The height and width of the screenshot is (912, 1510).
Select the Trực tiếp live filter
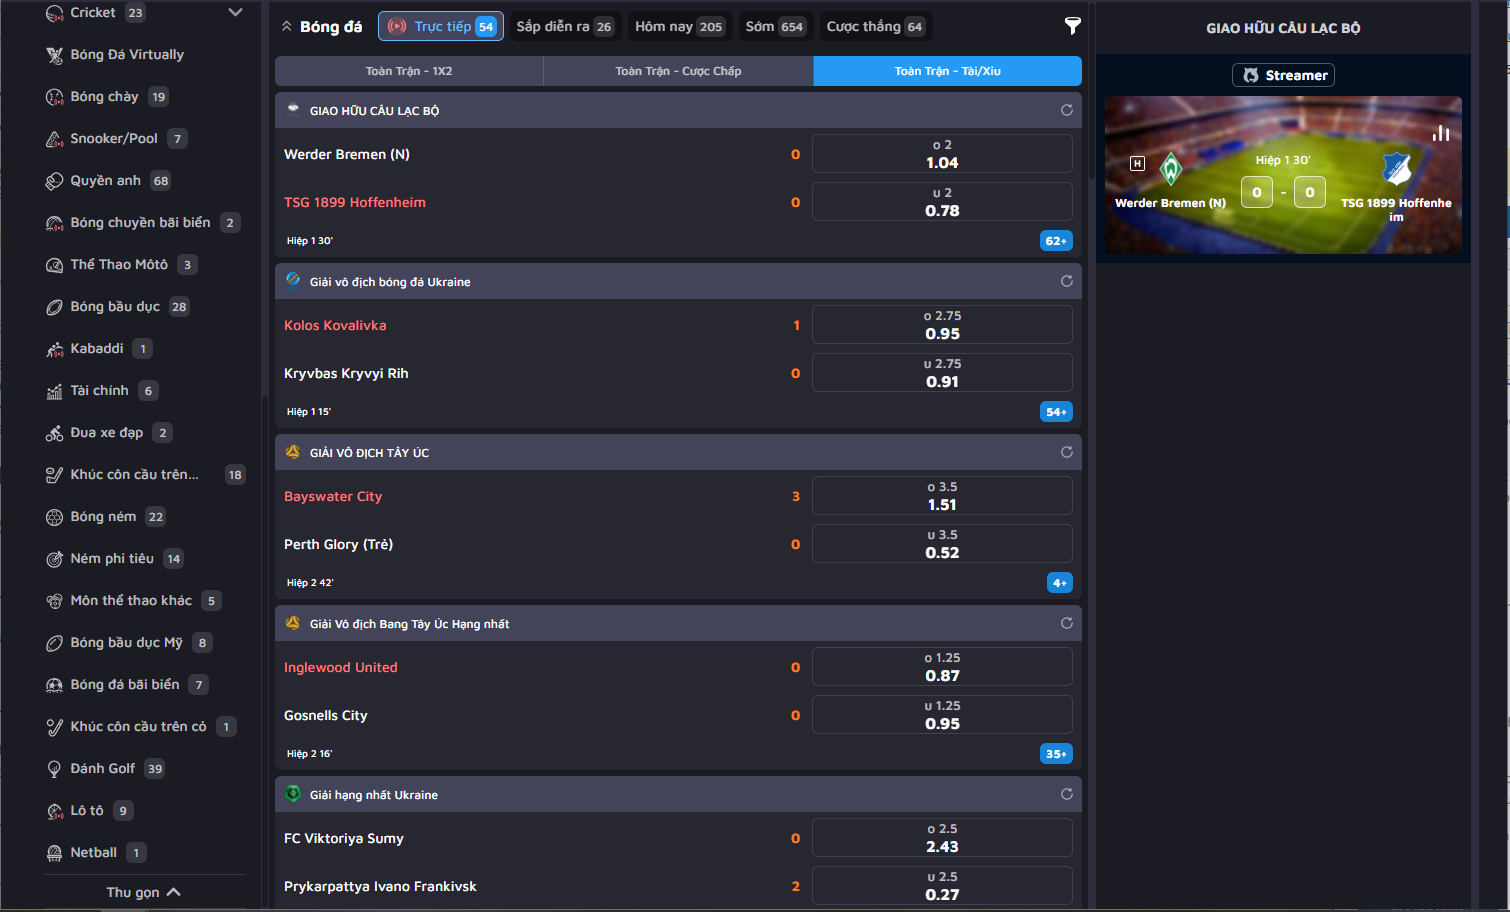(440, 27)
